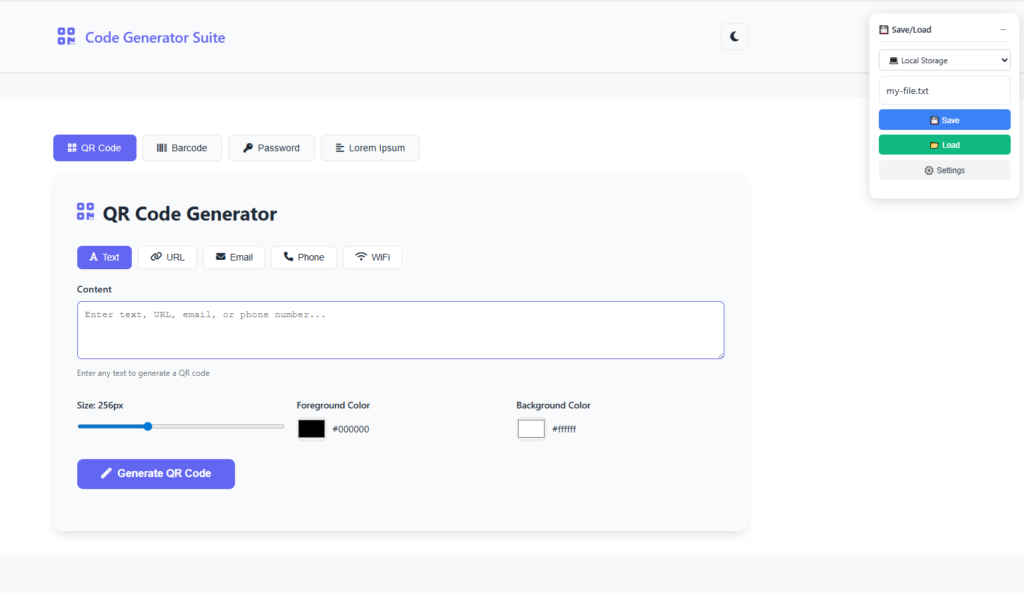Screen dimensions: 1024x593
Task: Choose the Phone content type
Action: [x=303, y=257]
